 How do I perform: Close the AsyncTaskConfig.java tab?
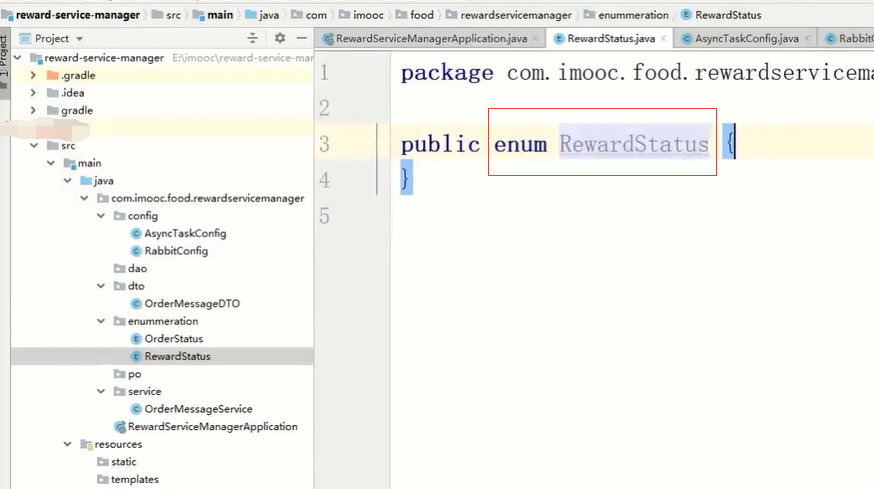[807, 38]
